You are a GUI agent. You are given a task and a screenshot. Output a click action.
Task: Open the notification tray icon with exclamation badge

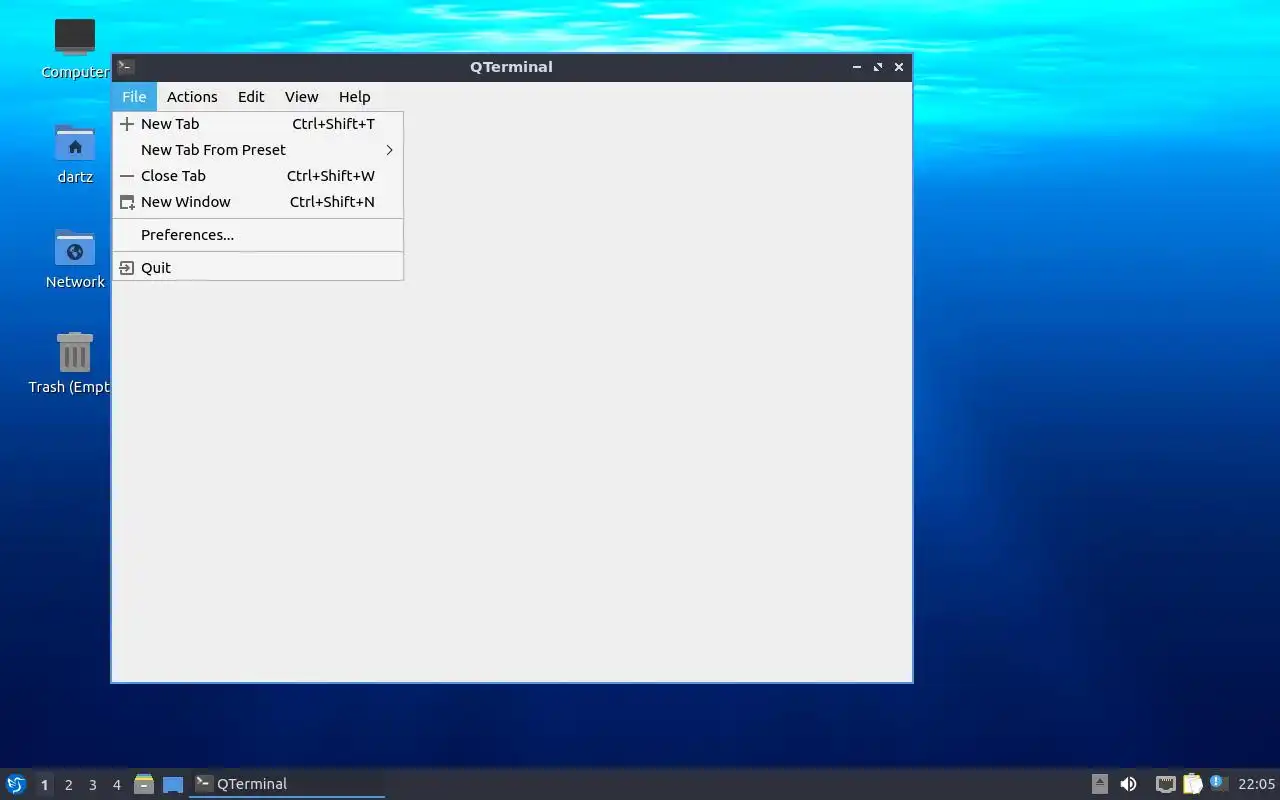pos(1218,783)
